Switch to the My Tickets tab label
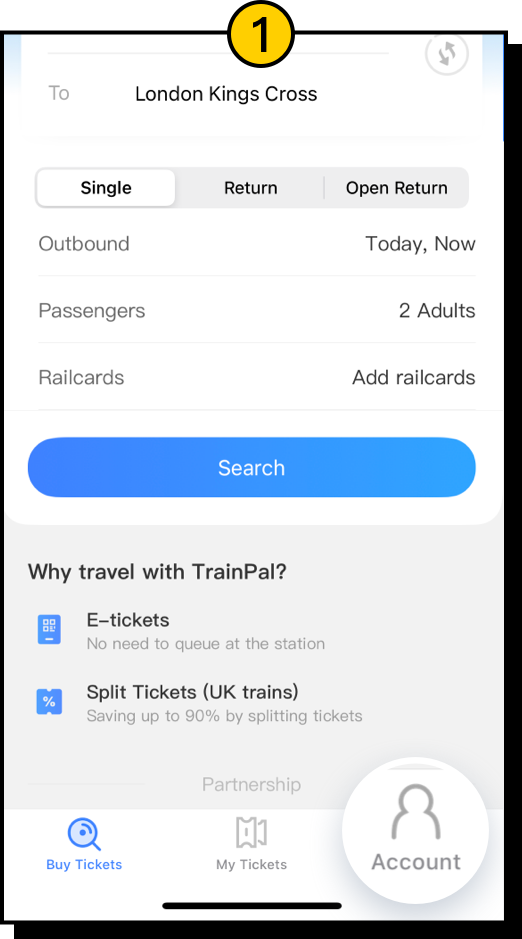 pos(251,864)
